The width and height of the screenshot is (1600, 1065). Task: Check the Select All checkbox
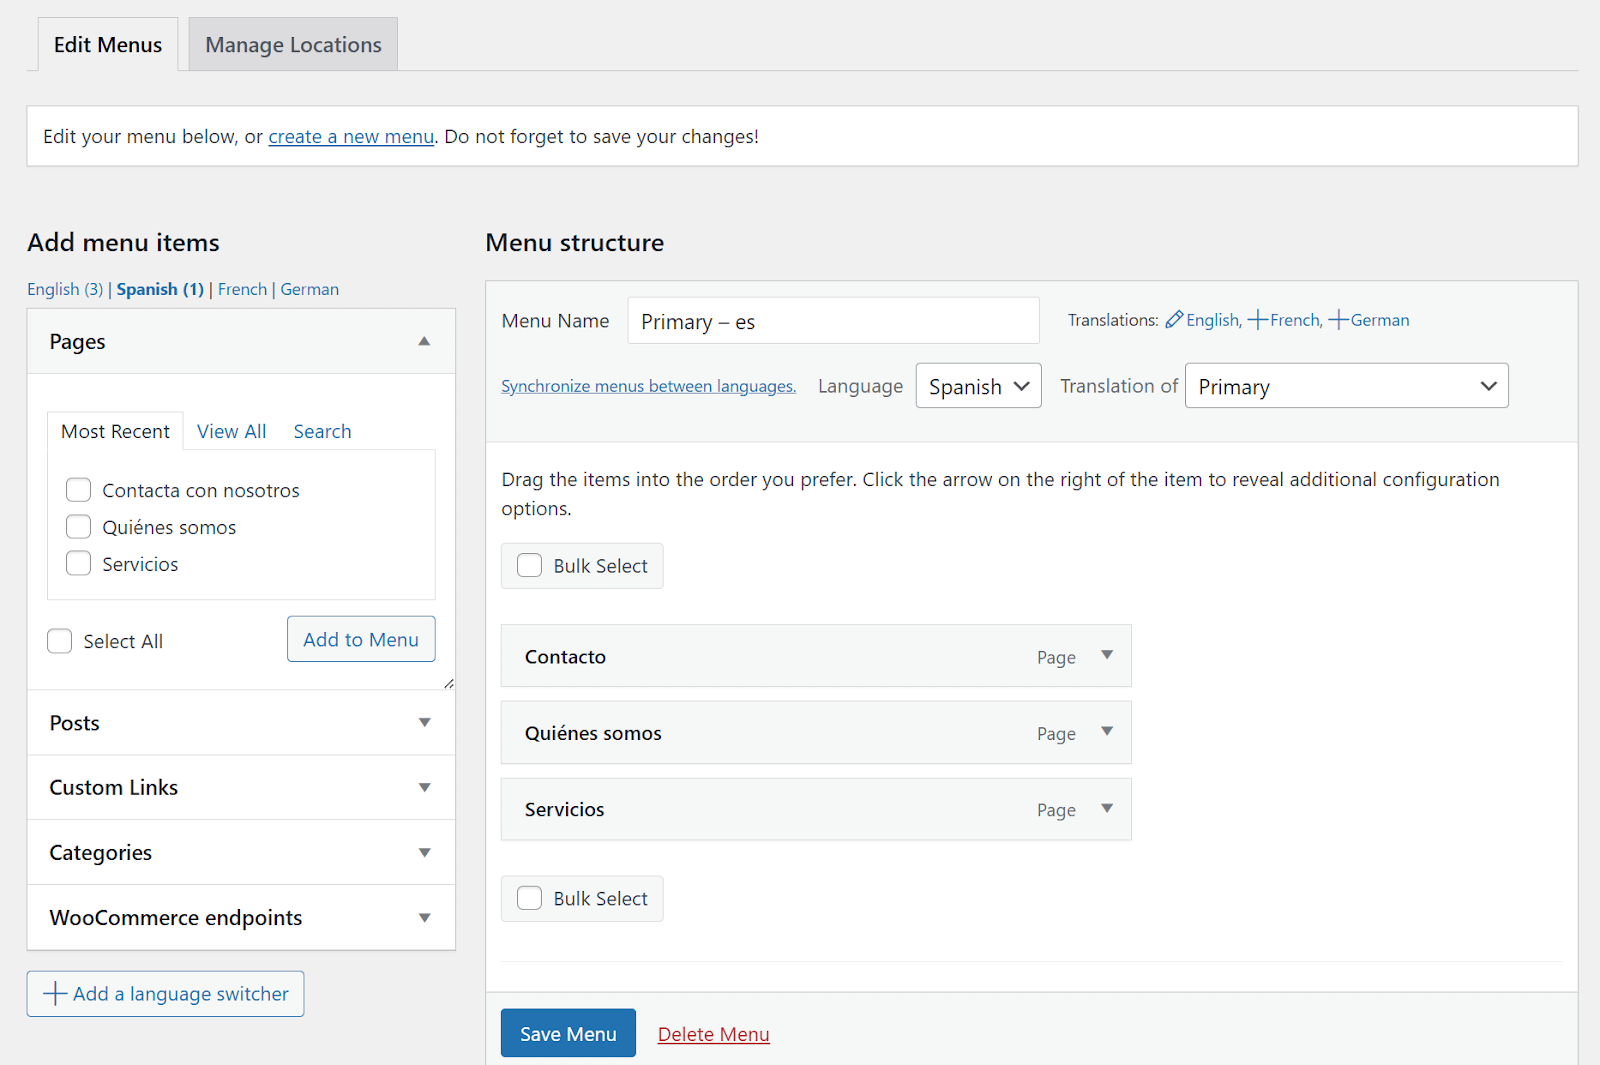(x=60, y=641)
